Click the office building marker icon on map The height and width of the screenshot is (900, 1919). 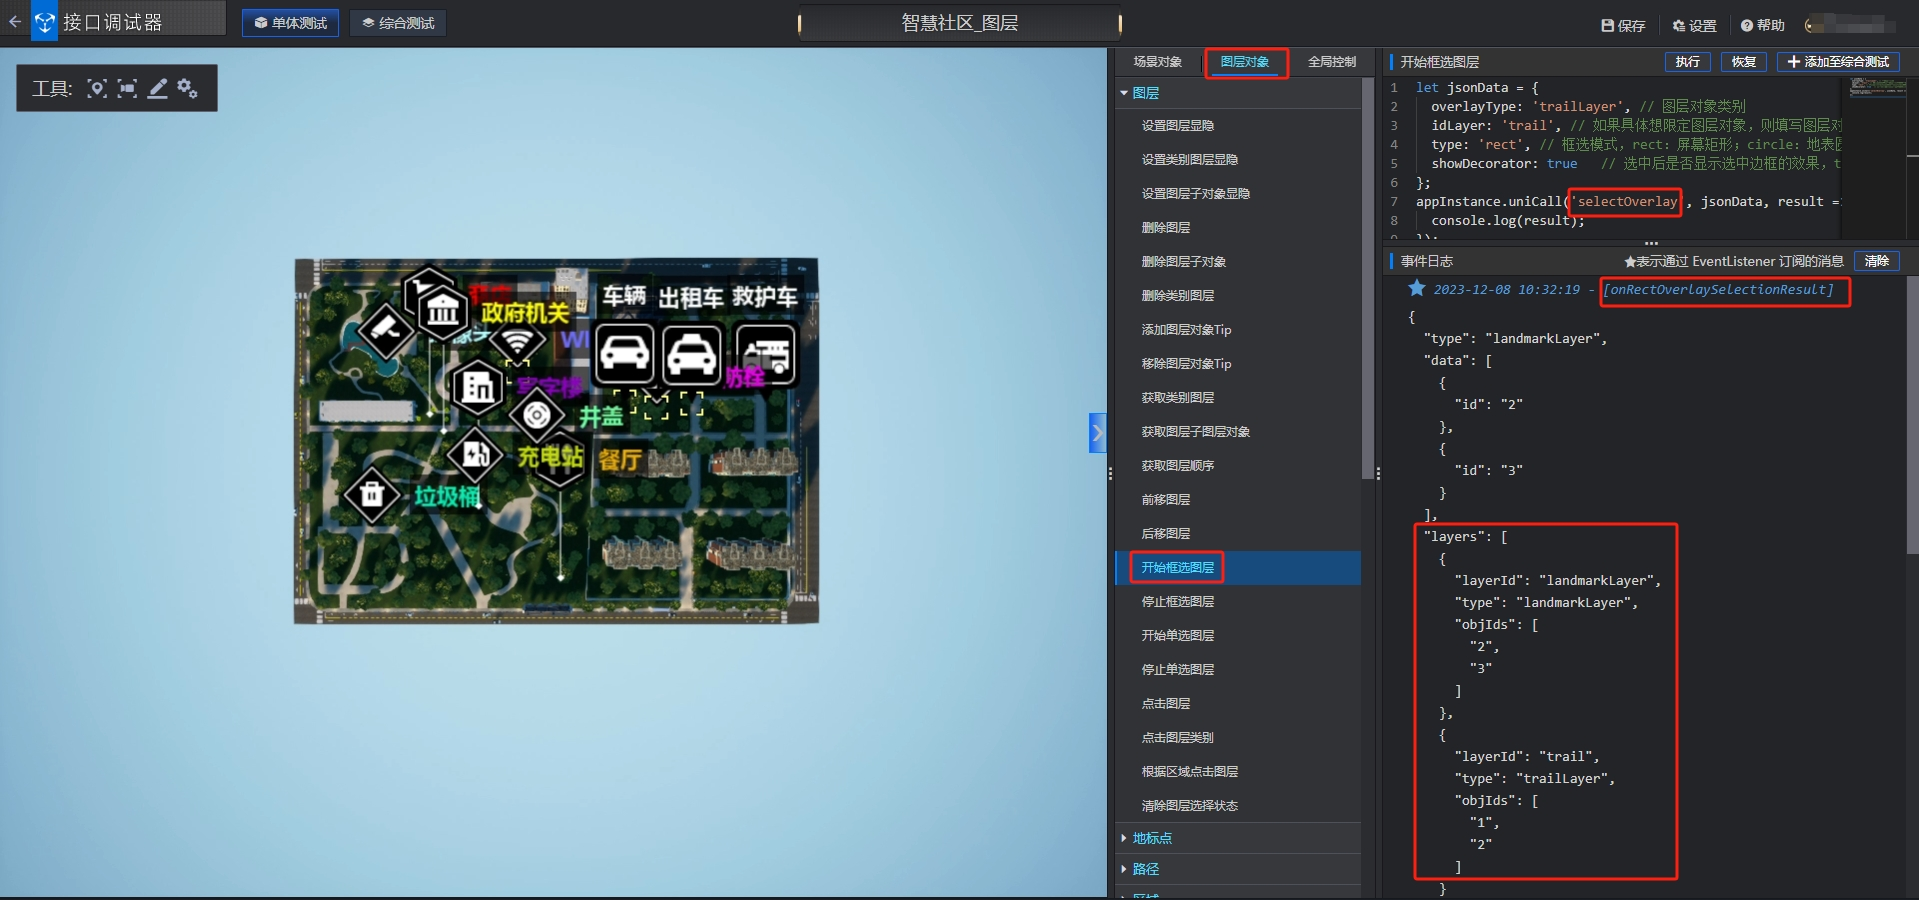[x=477, y=387]
